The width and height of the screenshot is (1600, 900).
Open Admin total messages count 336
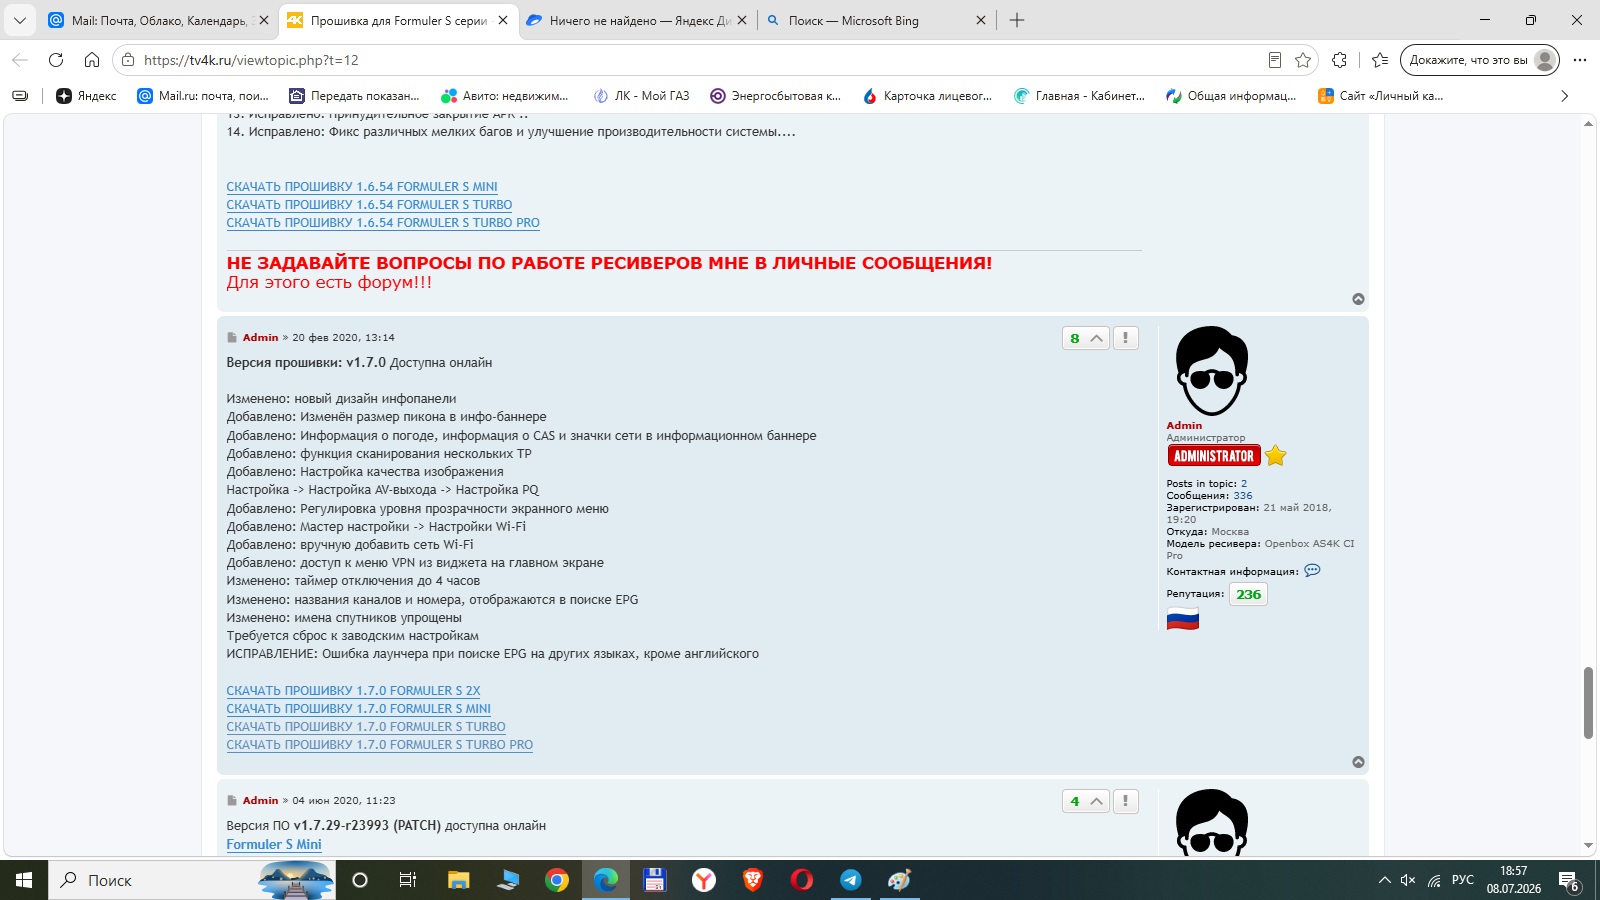click(x=1243, y=496)
